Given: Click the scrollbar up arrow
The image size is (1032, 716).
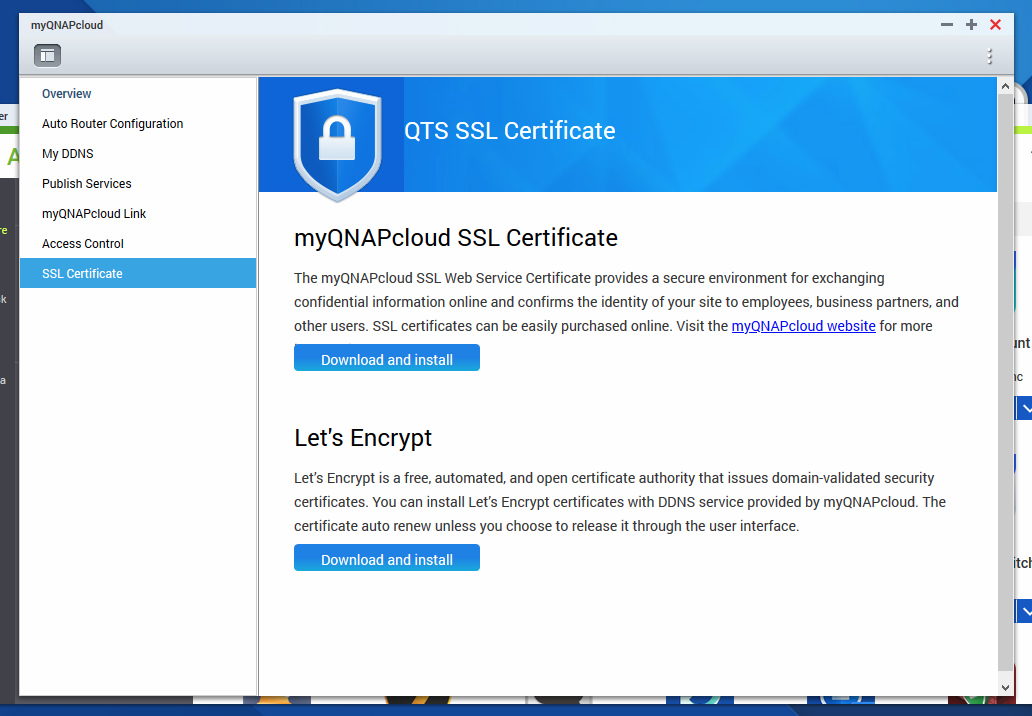Looking at the screenshot, I should [x=1005, y=87].
